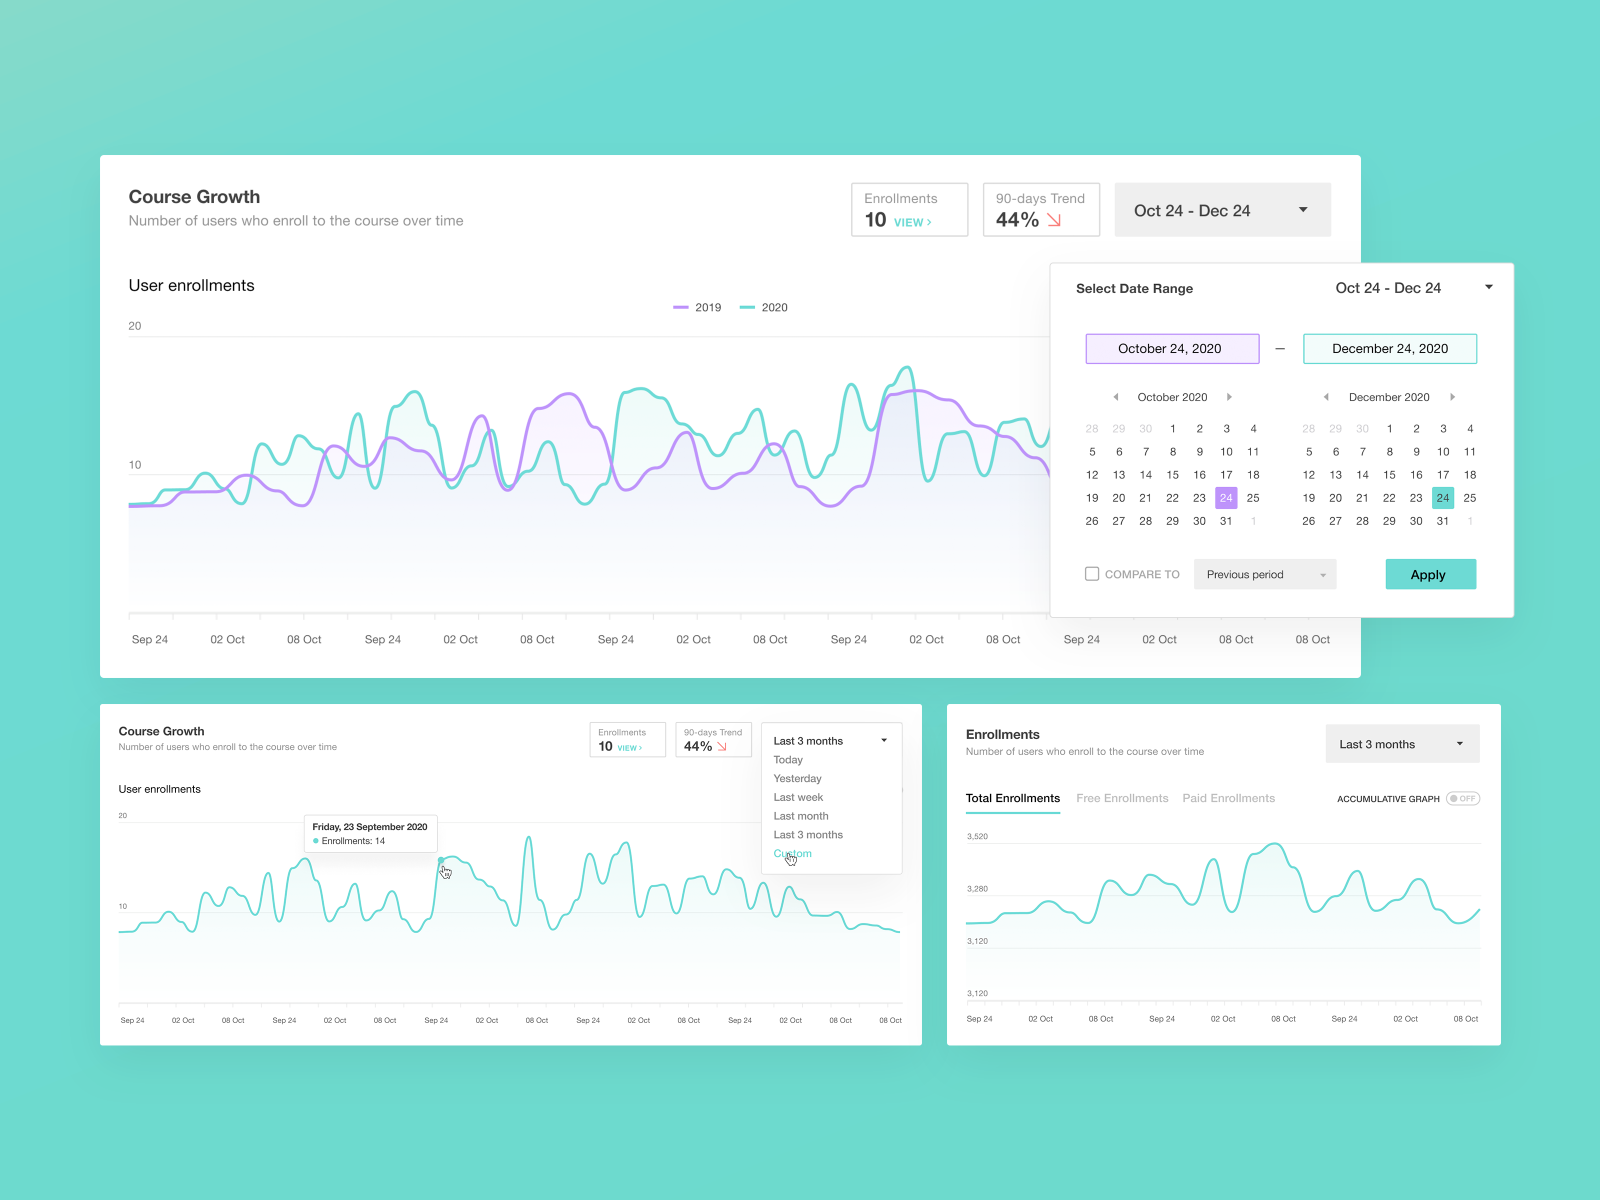This screenshot has width=1600, height=1200.
Task: Switch to the Free Enrollments tab
Action: click(1122, 798)
